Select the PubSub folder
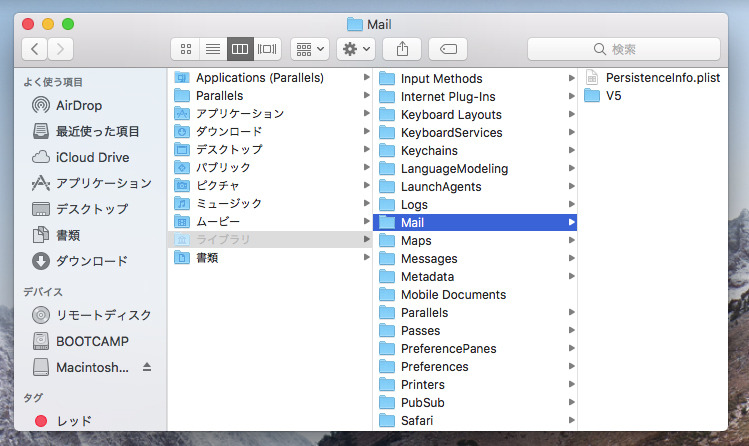Screen dimensions: 749x446 (475, 403)
